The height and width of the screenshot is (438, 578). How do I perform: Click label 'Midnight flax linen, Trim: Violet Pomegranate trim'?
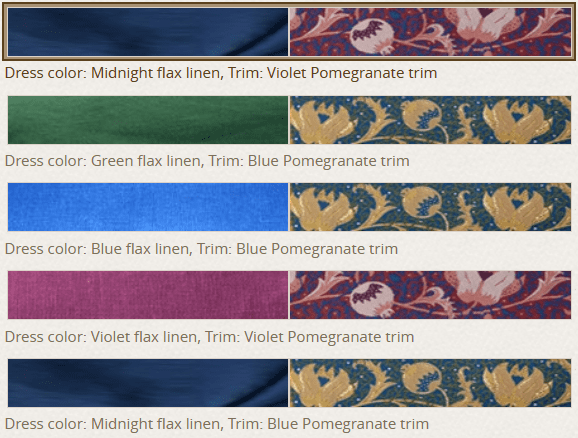264,73
